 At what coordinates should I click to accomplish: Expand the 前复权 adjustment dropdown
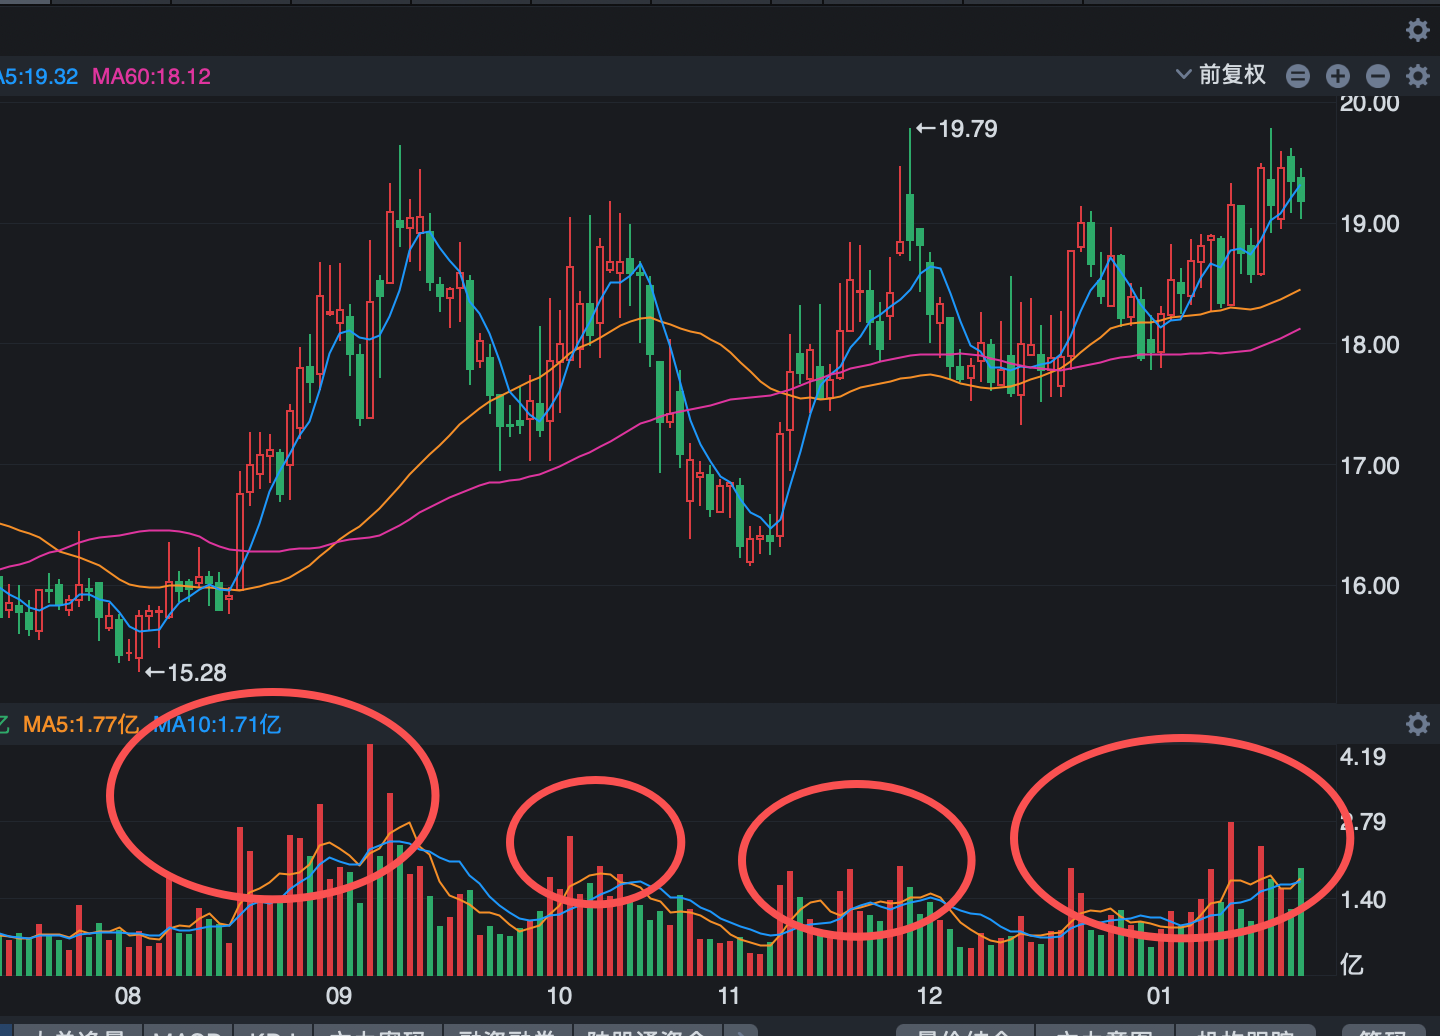[1221, 75]
